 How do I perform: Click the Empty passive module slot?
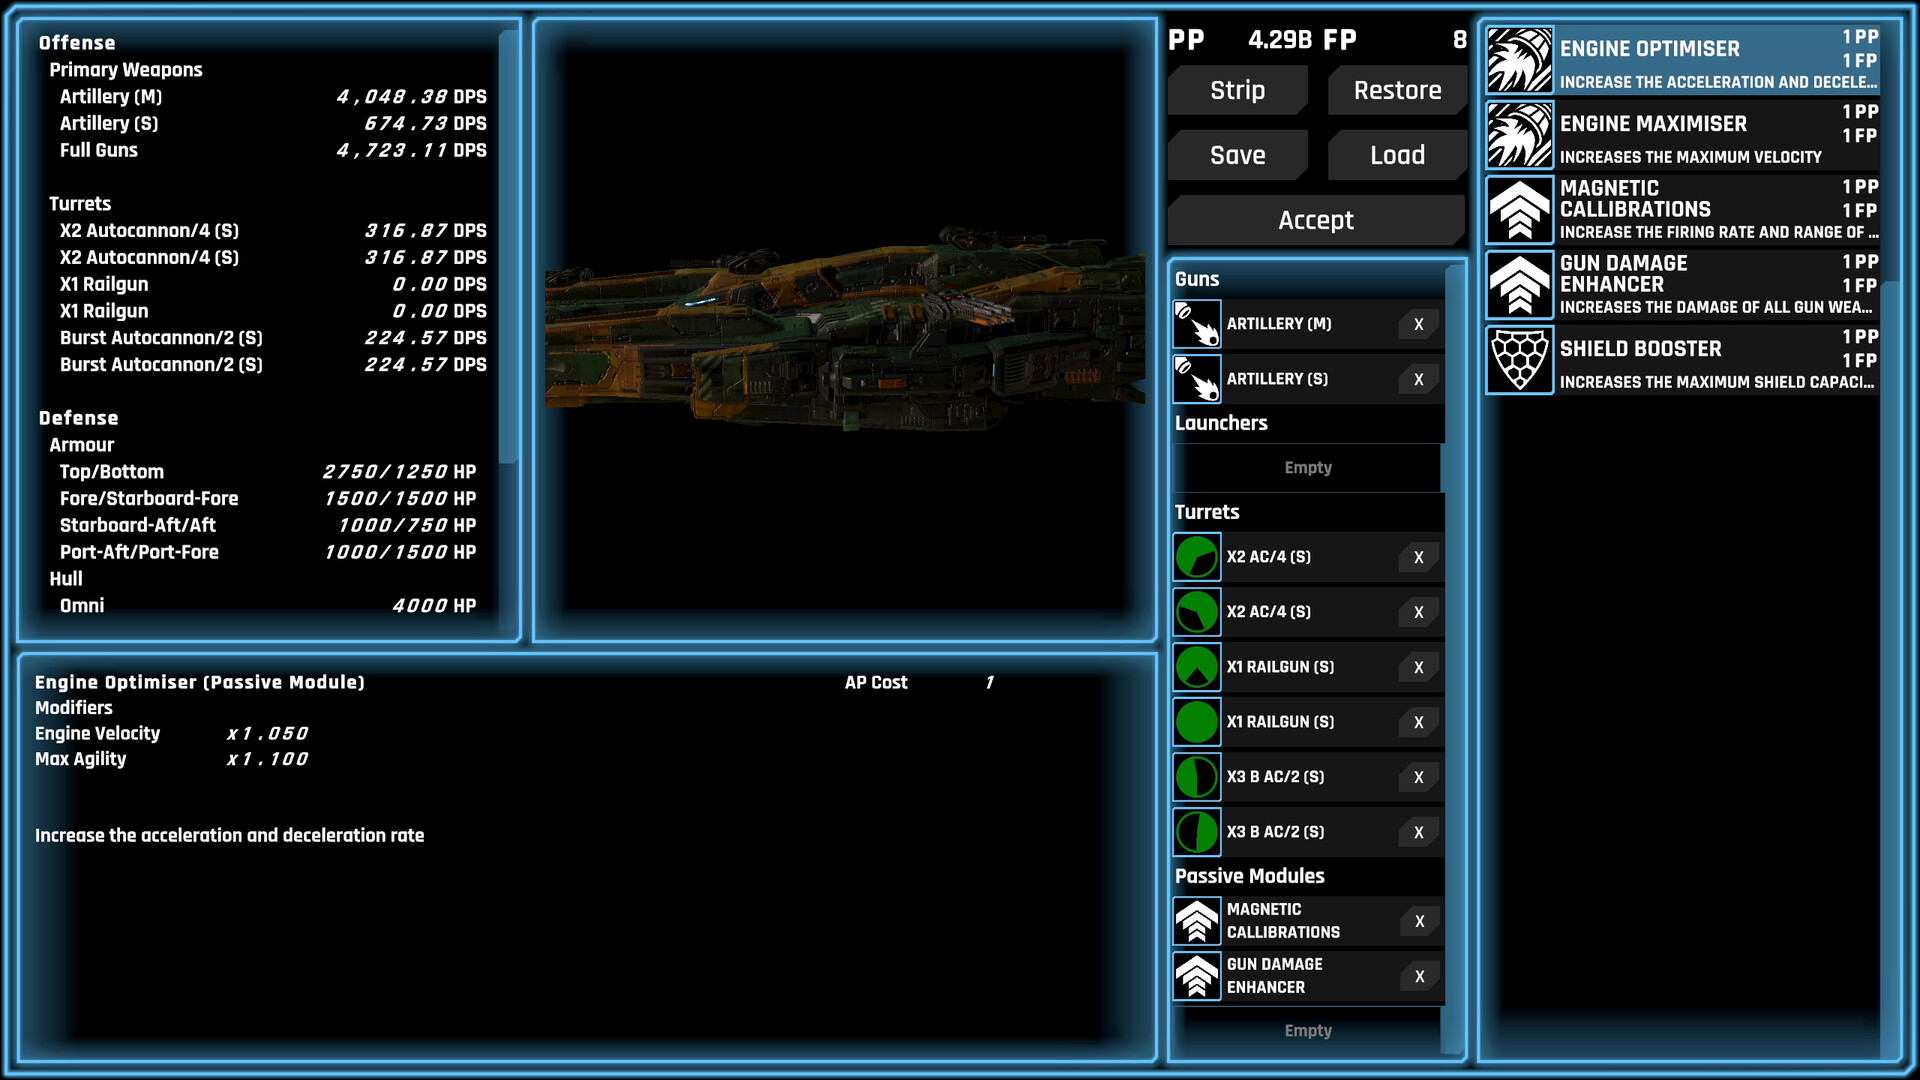pyautogui.click(x=1308, y=1030)
